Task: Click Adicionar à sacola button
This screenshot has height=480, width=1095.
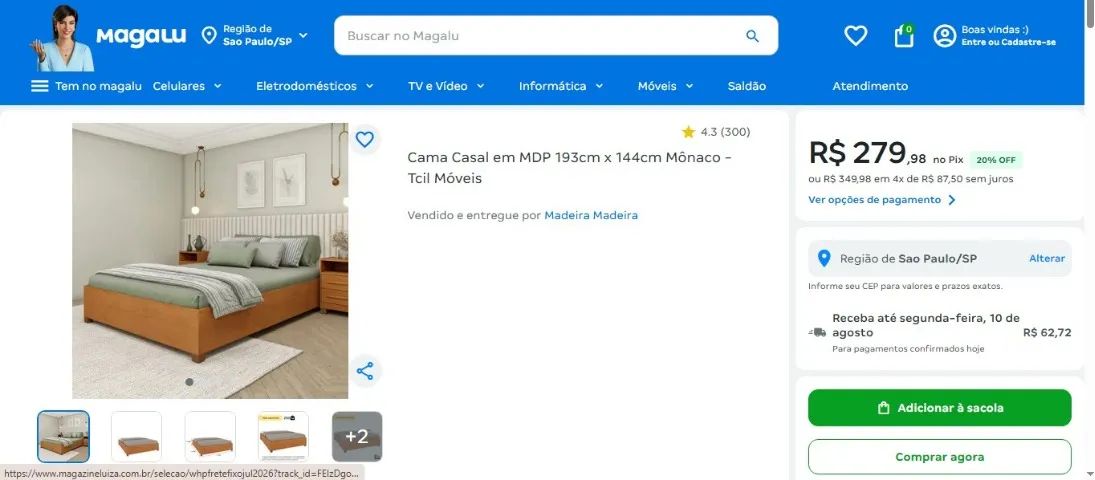Action: tap(939, 407)
